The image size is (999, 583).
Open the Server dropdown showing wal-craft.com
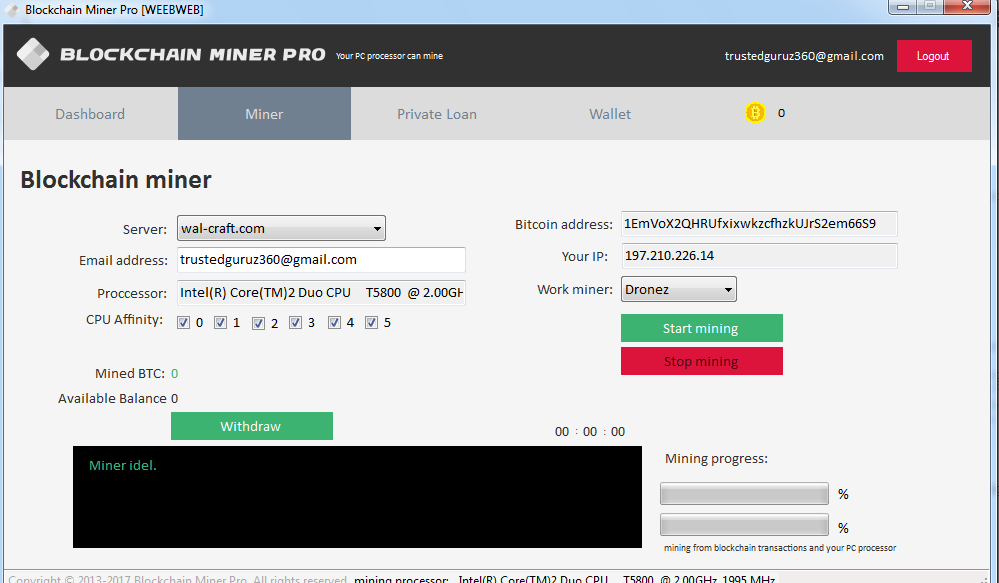coord(281,228)
